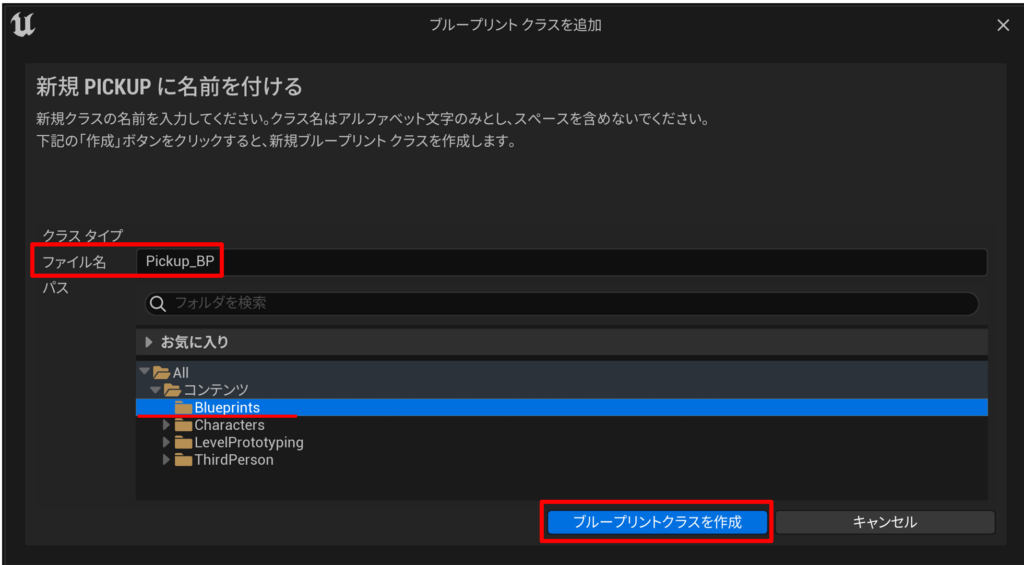Click the コンテンツ open-folder icon
This screenshot has width=1024, height=565.
172,390
